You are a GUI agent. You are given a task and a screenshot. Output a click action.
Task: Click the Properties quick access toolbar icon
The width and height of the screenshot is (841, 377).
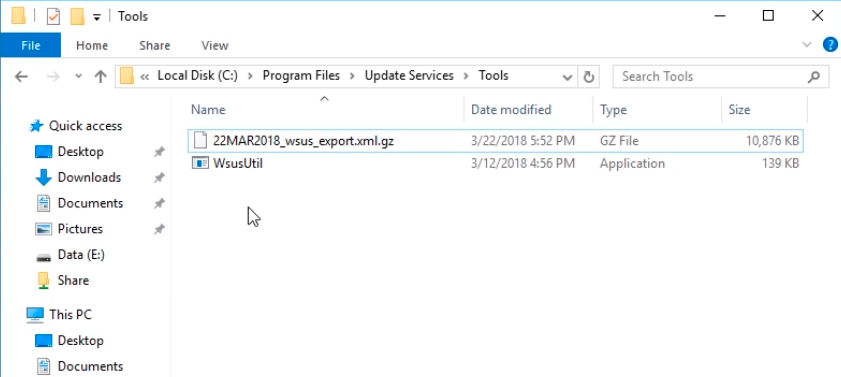(53, 17)
